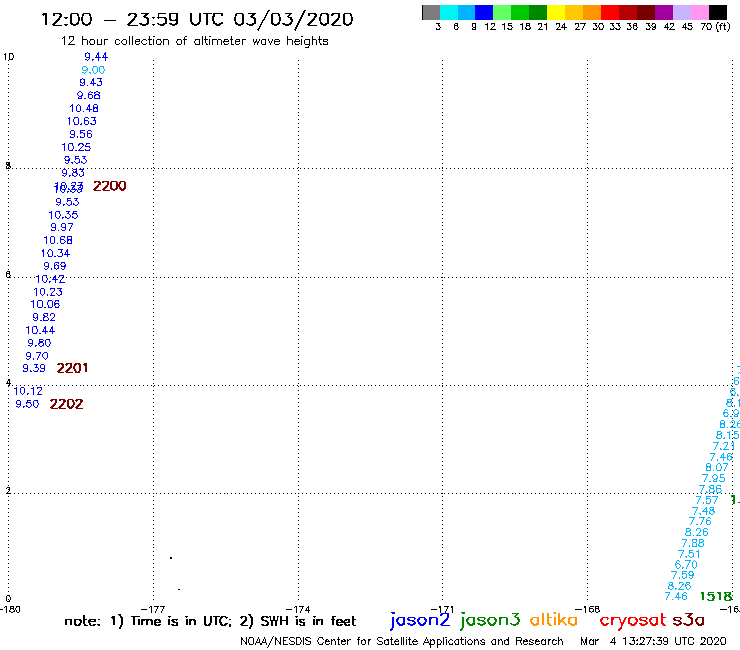Click the -174 longitude axis label
Screen dimensions: 740x650
click(298, 609)
